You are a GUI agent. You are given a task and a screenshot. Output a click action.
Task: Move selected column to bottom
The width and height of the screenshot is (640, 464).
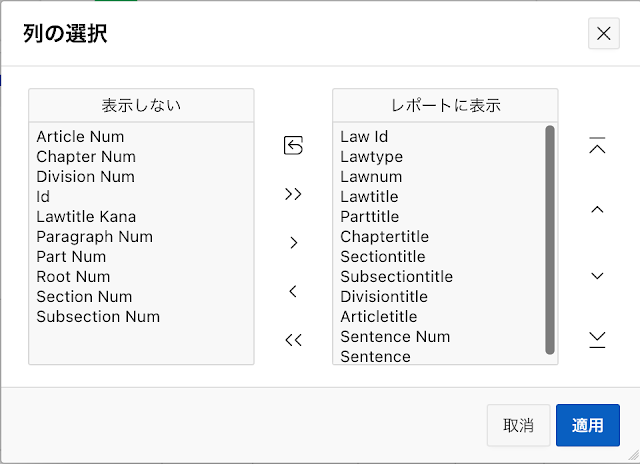click(597, 340)
